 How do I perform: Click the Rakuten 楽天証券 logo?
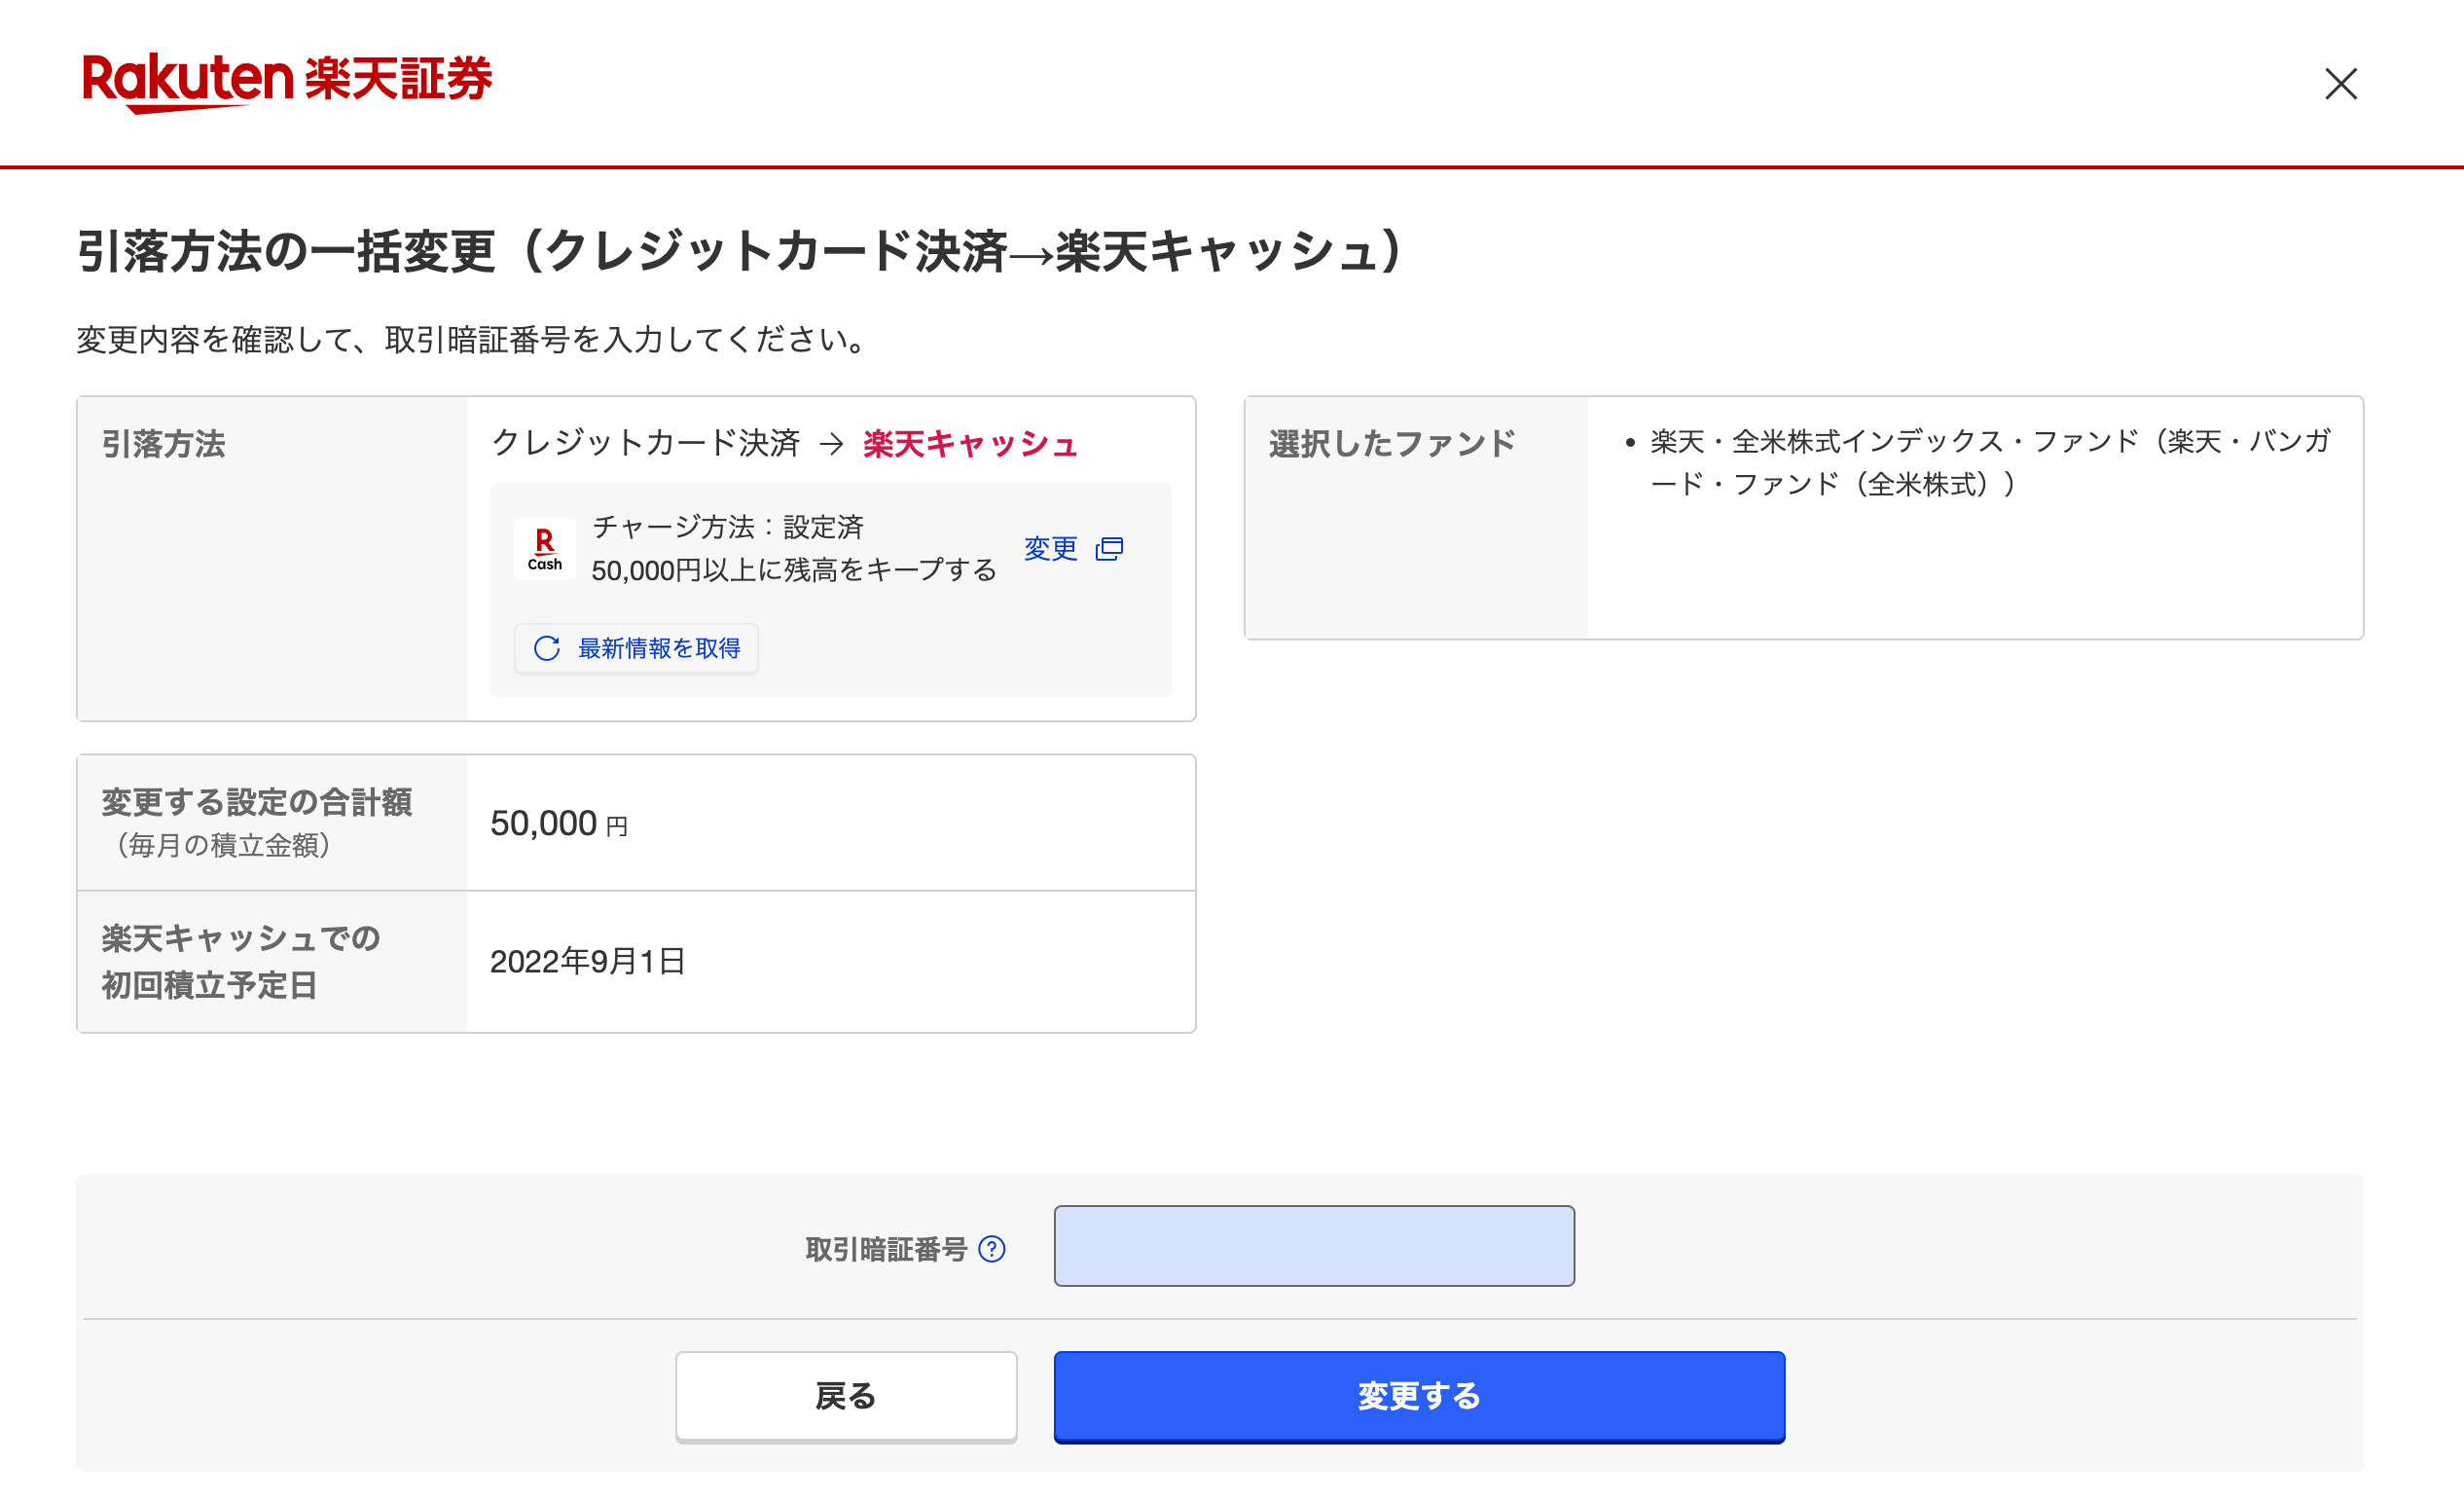(x=287, y=82)
